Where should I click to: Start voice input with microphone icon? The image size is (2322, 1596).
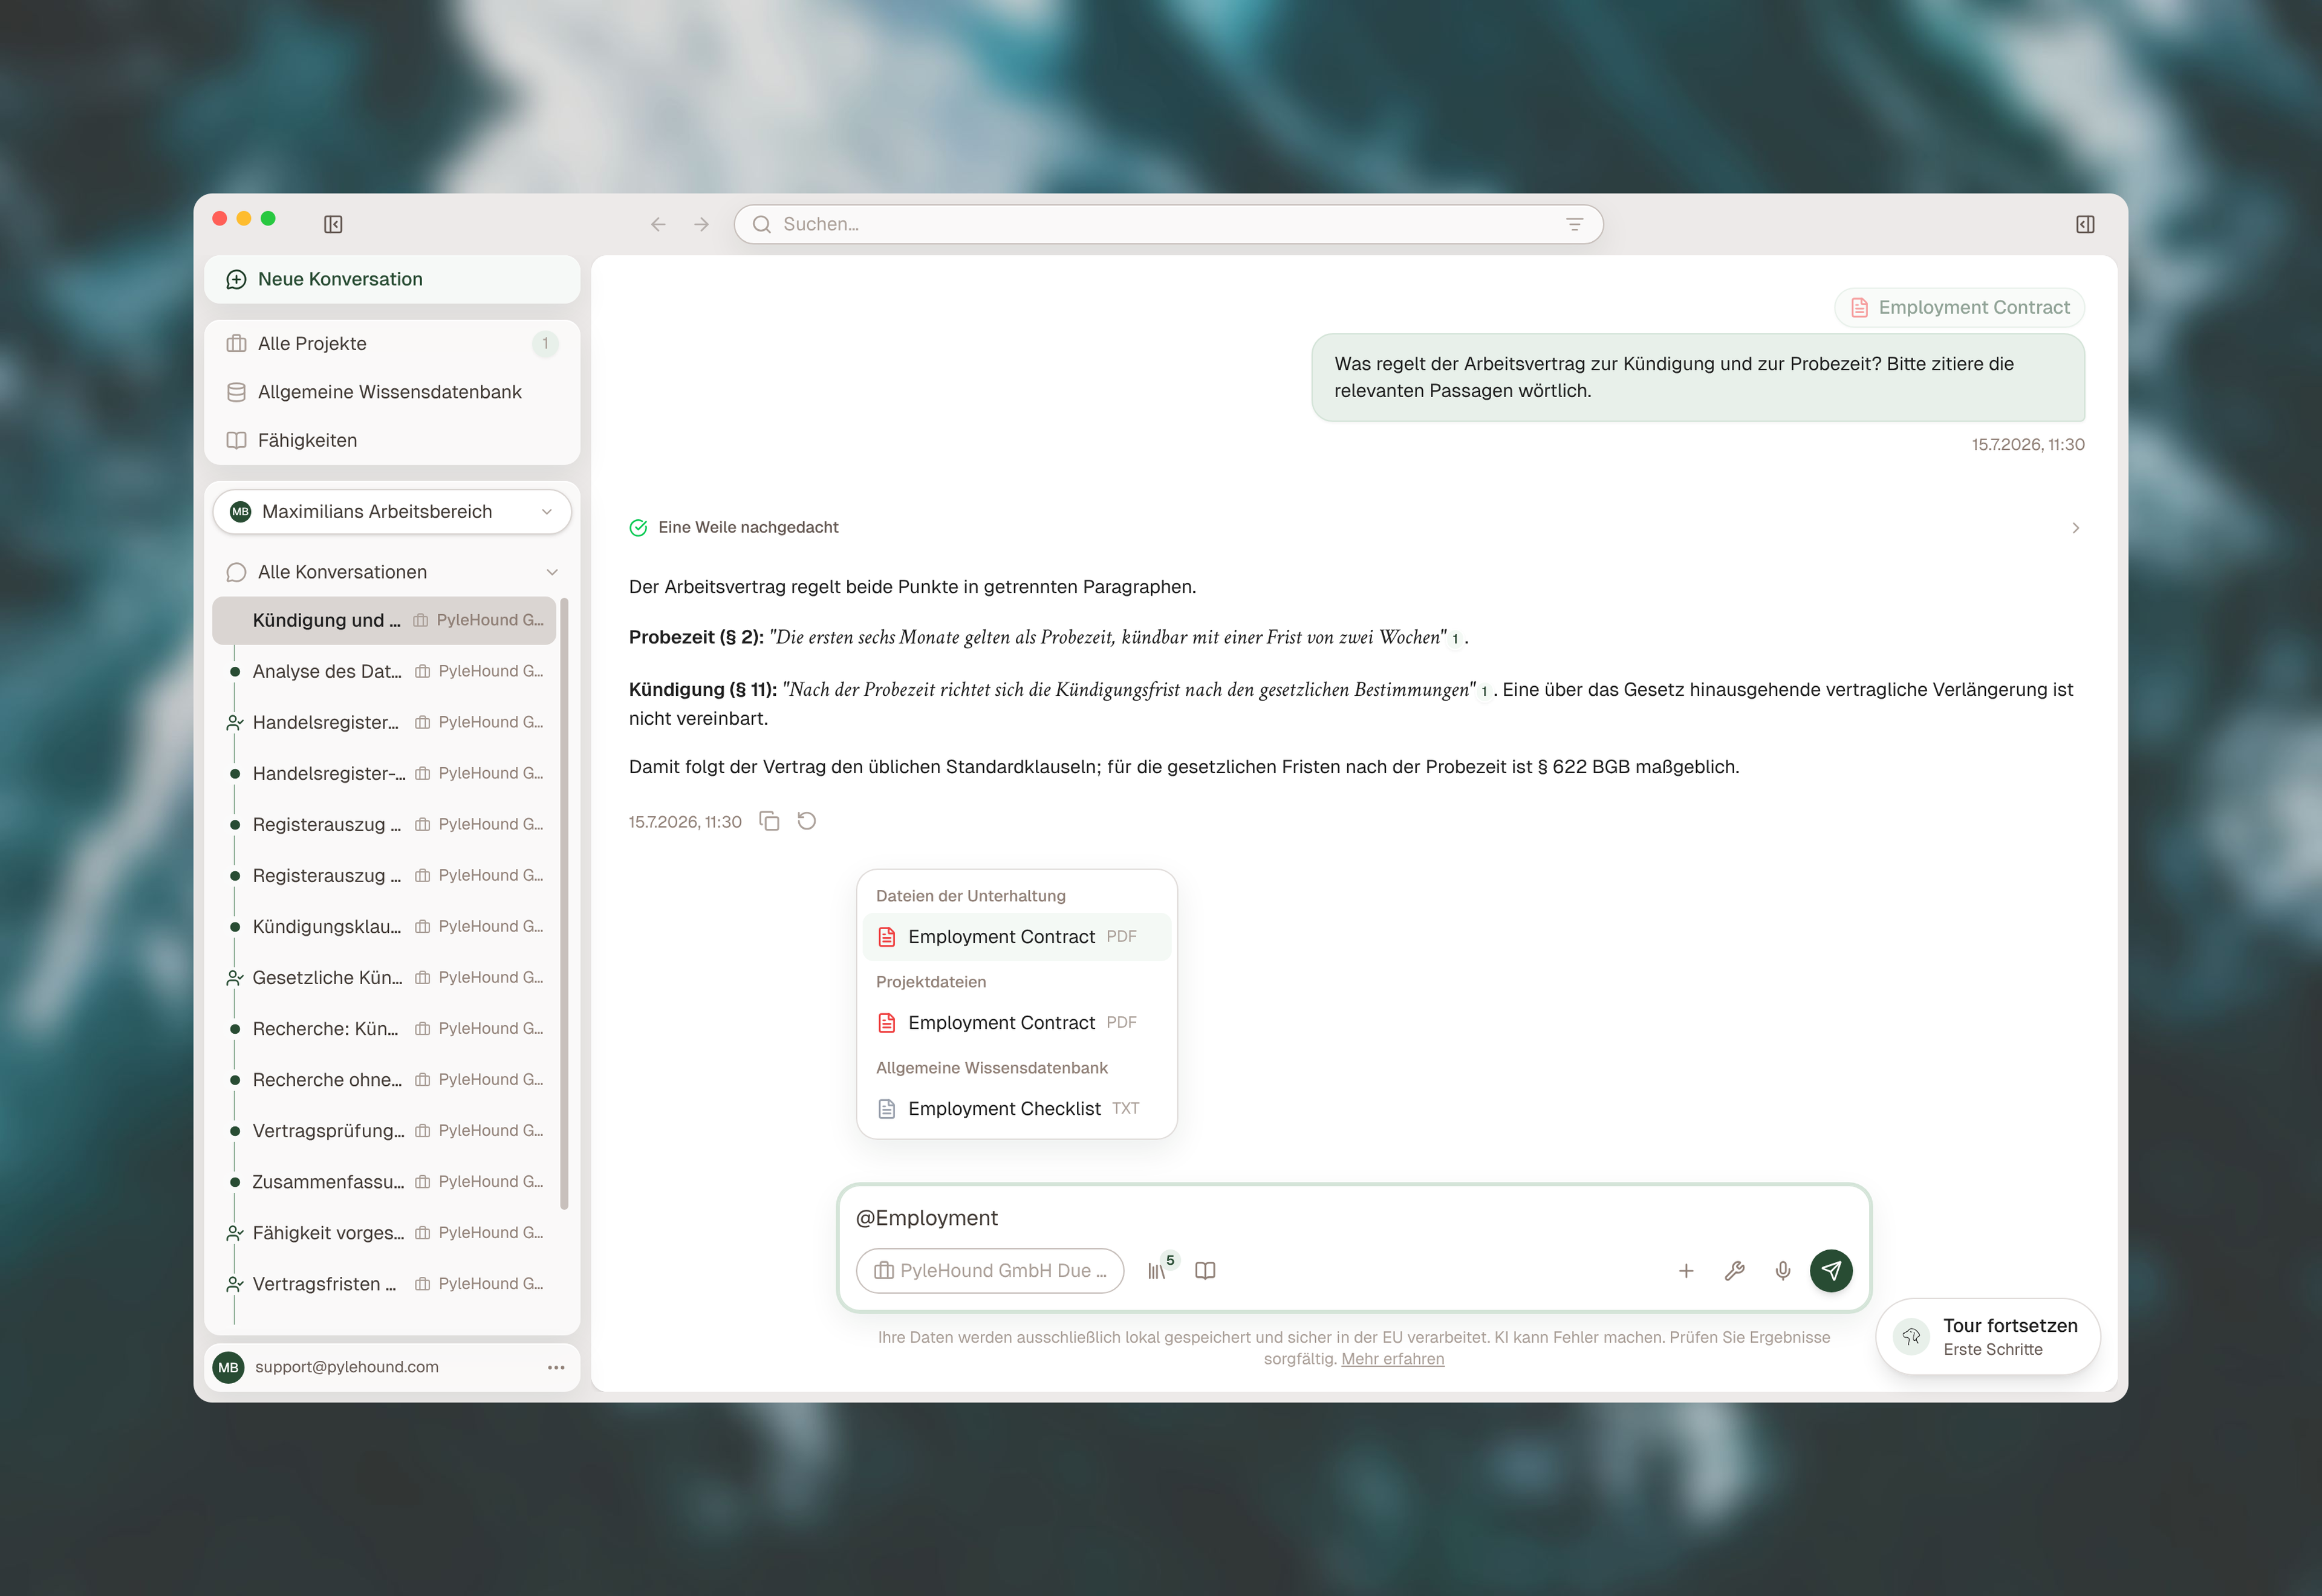1782,1270
